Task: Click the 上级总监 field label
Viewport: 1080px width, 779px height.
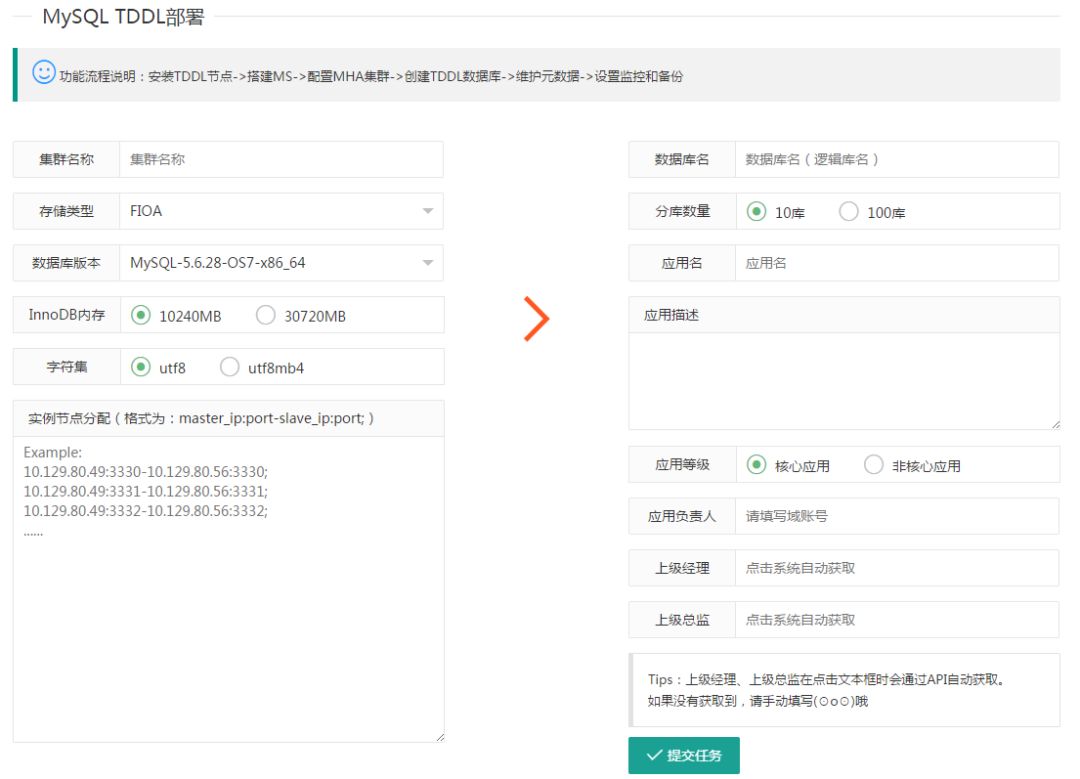Action: 682,620
